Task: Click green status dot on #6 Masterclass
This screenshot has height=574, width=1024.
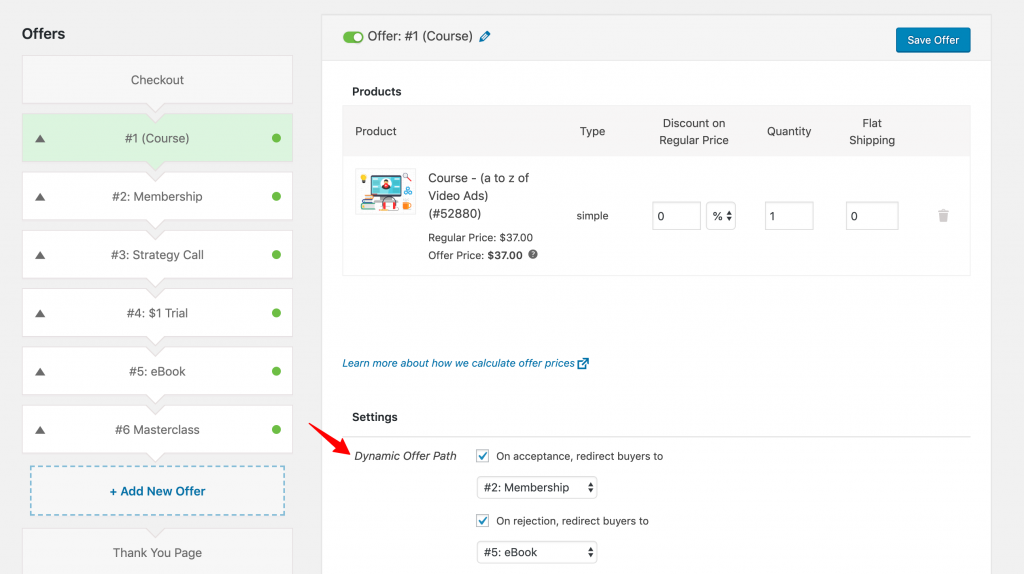Action: click(x=276, y=429)
